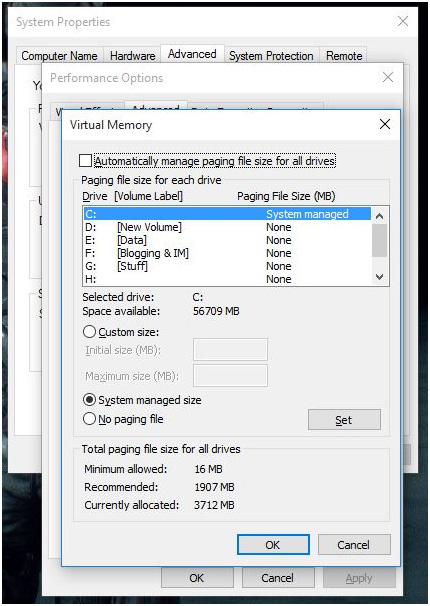Choose the No paging file option
This screenshot has height=606, width=430.
coord(89,419)
